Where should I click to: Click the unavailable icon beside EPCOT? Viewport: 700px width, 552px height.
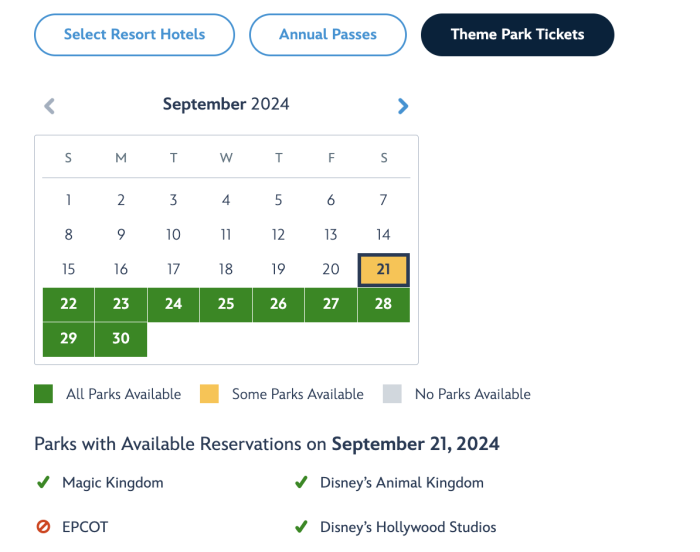click(x=43, y=527)
